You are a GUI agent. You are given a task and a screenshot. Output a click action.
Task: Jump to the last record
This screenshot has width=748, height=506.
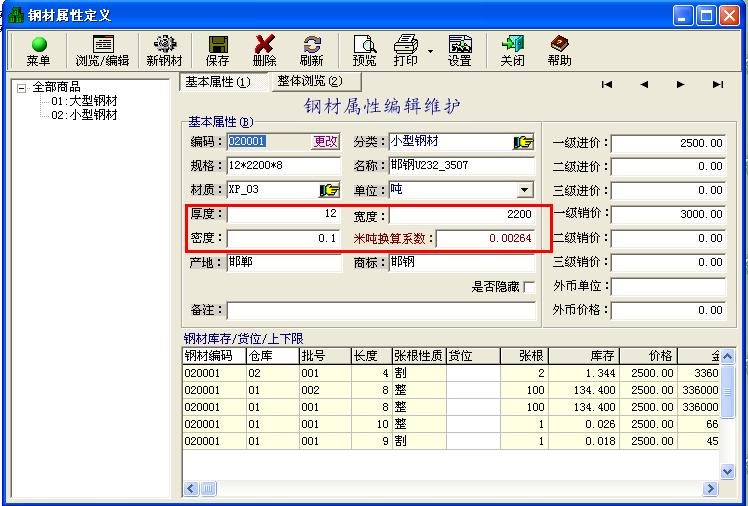tap(717, 84)
